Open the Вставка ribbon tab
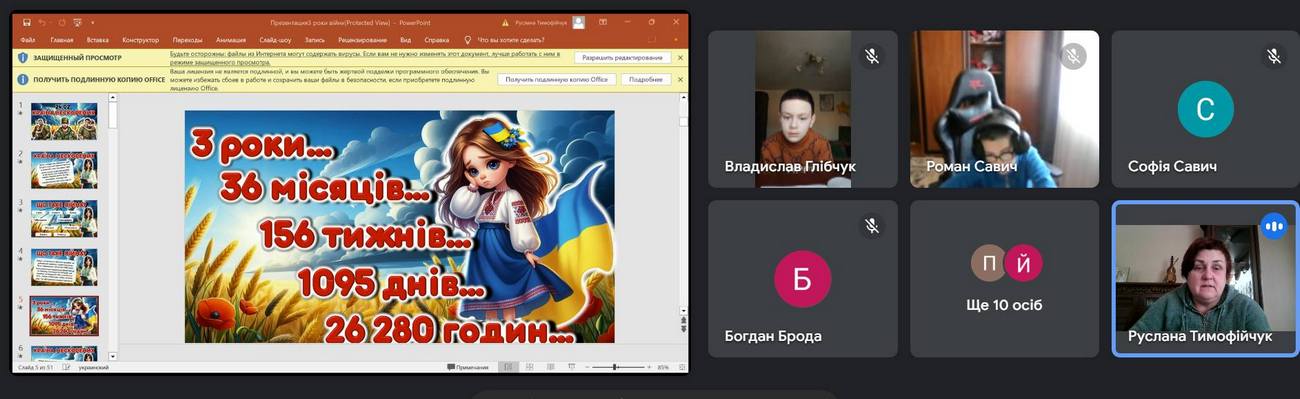The image size is (1300, 399). pos(98,40)
